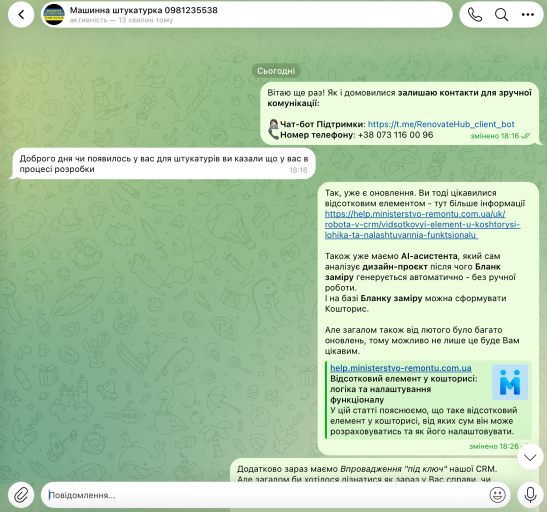Click the chat title Машинна штукатурка 0981235538
This screenshot has height=512, width=547.
144,10
